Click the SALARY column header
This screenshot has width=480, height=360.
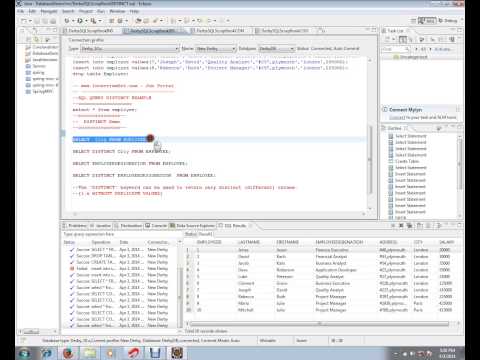447,242
